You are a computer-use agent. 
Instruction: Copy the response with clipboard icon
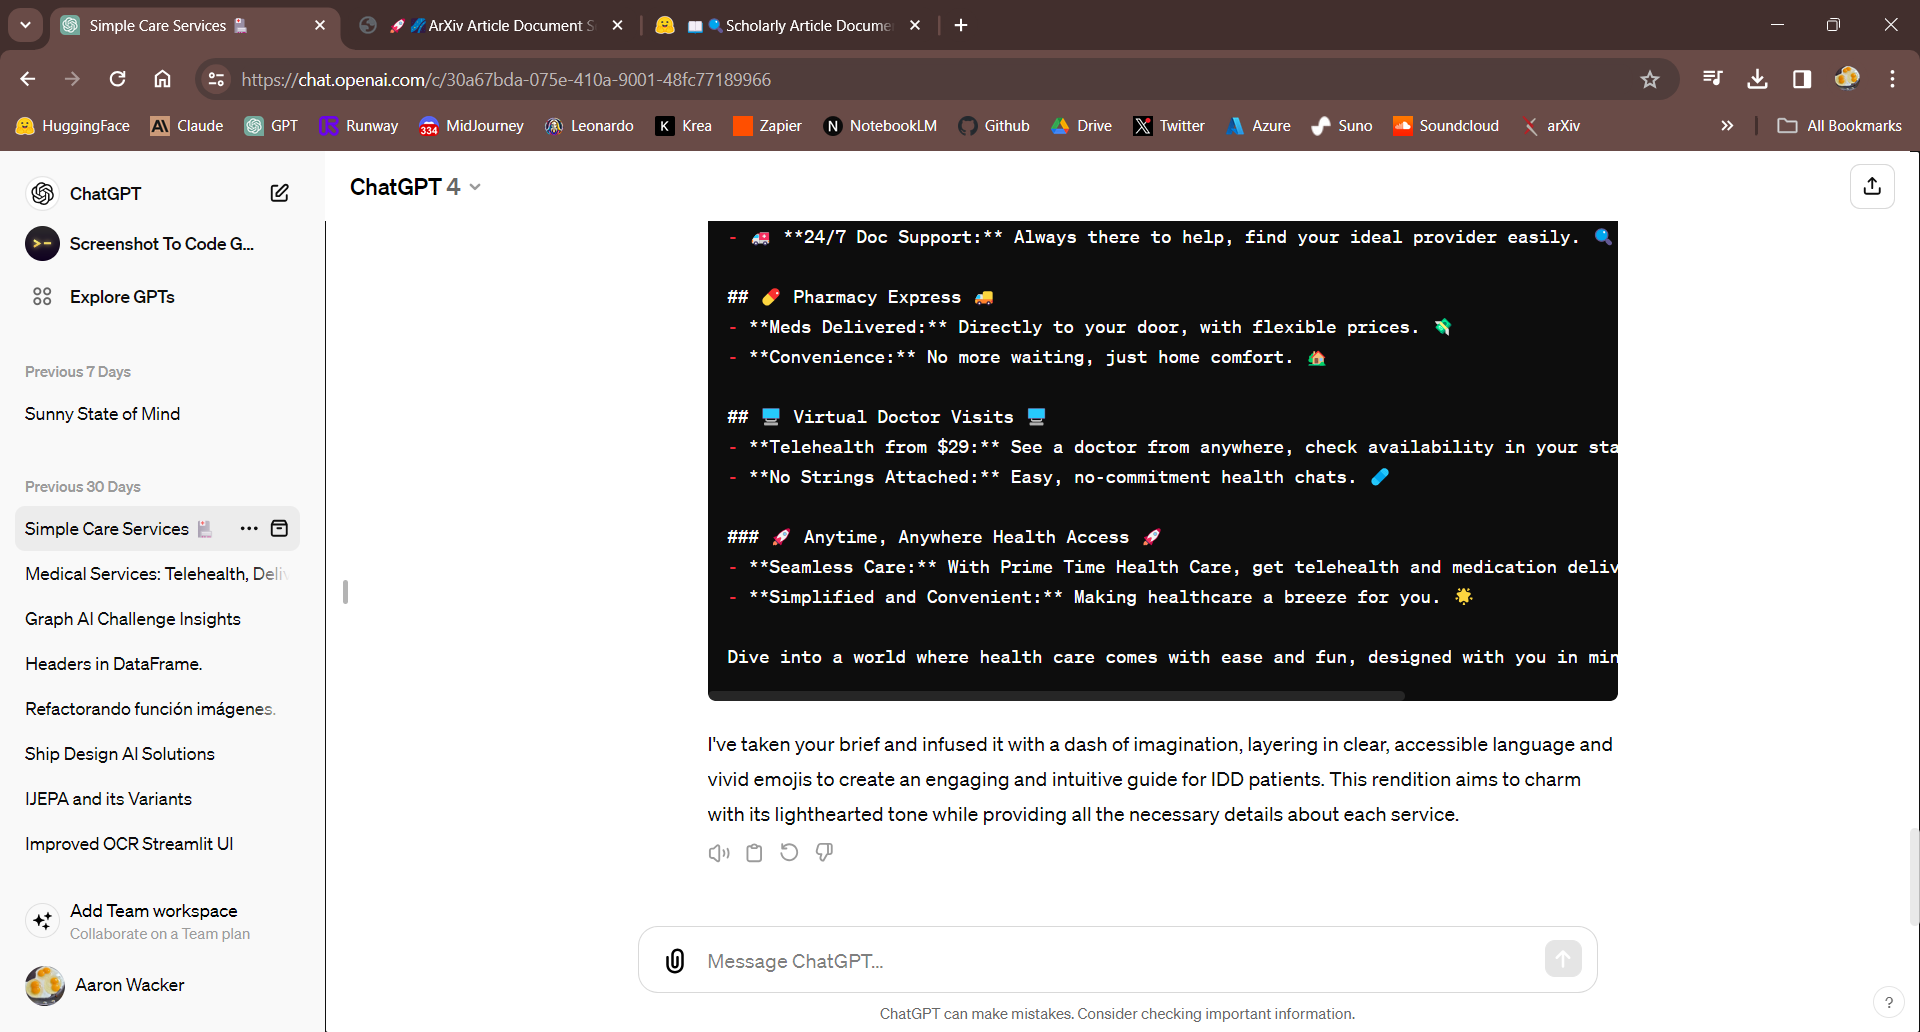tap(754, 853)
